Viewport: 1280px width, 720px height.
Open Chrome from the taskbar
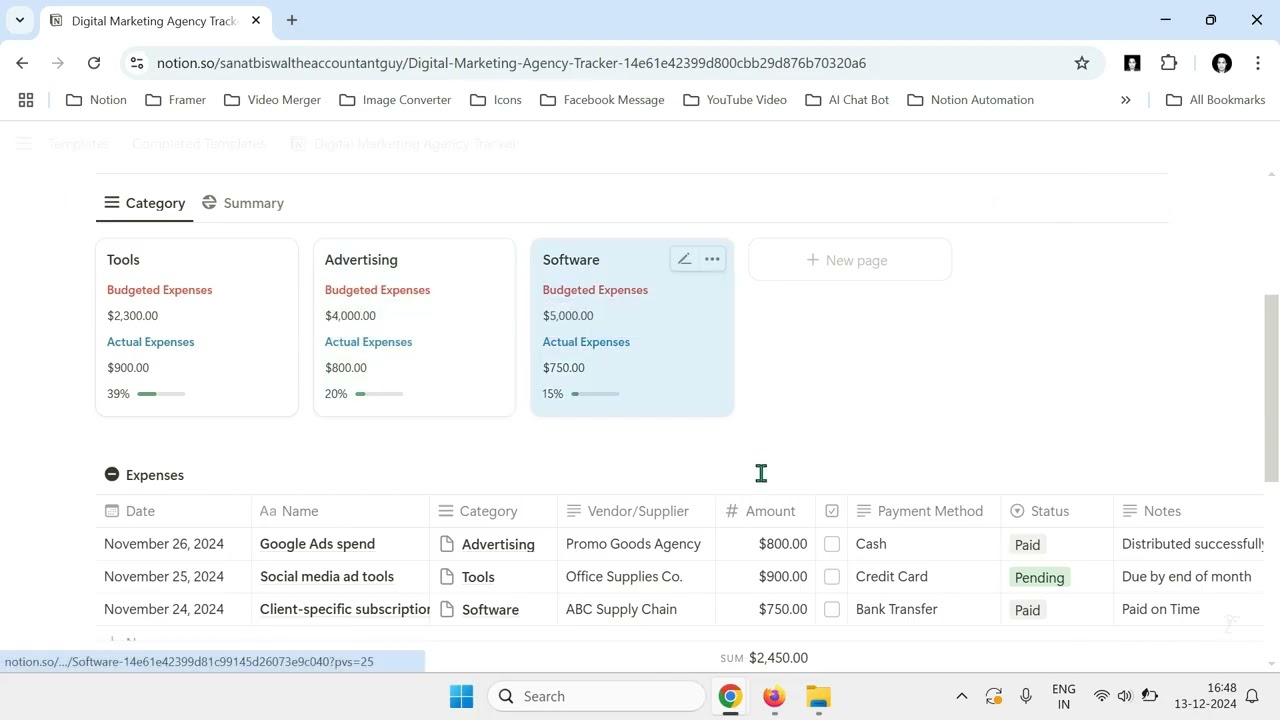(730, 696)
